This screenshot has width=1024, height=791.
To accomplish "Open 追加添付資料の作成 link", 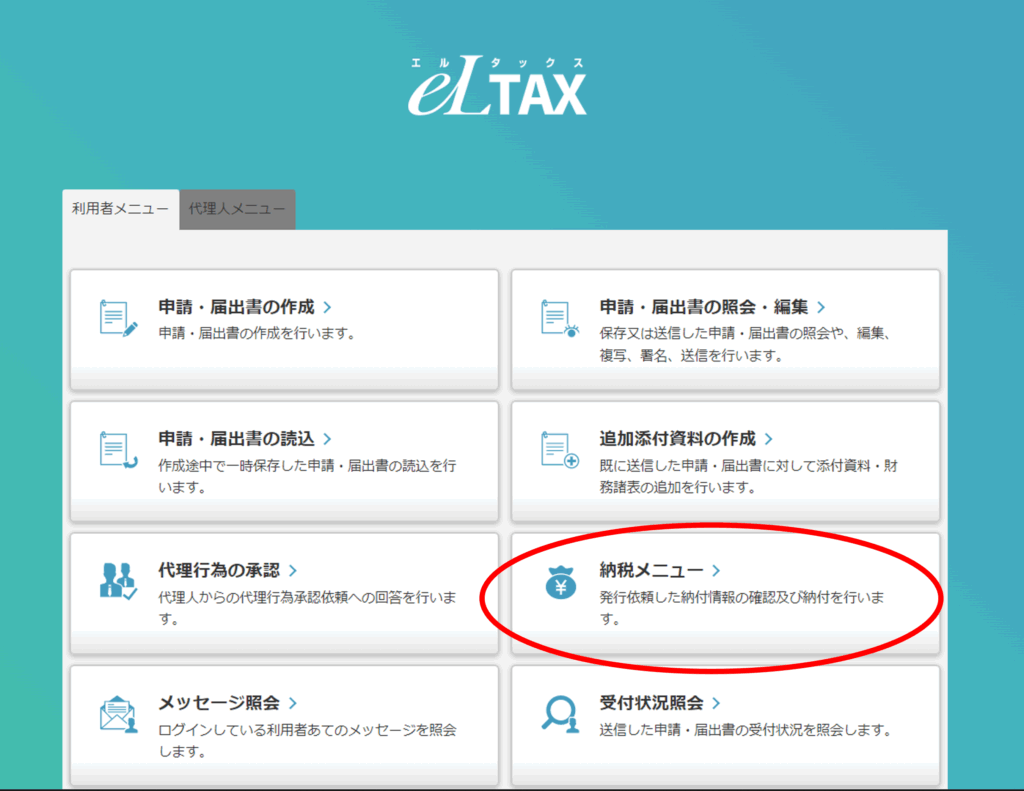I will [678, 438].
